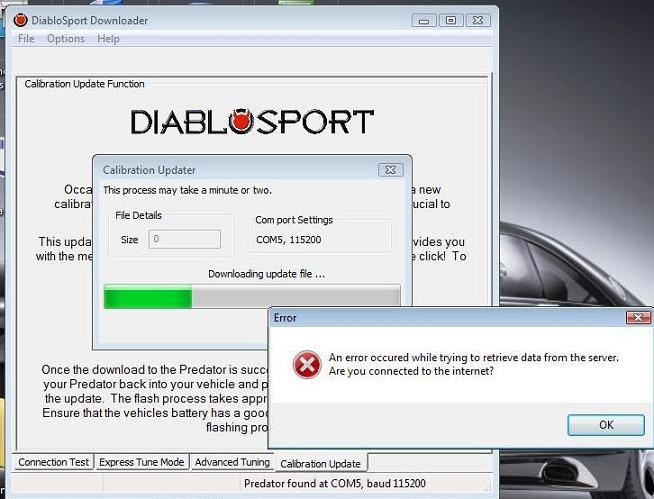Switch to the Express Tune Mode tab
Image resolution: width=654 pixels, height=499 pixels.
pos(142,462)
